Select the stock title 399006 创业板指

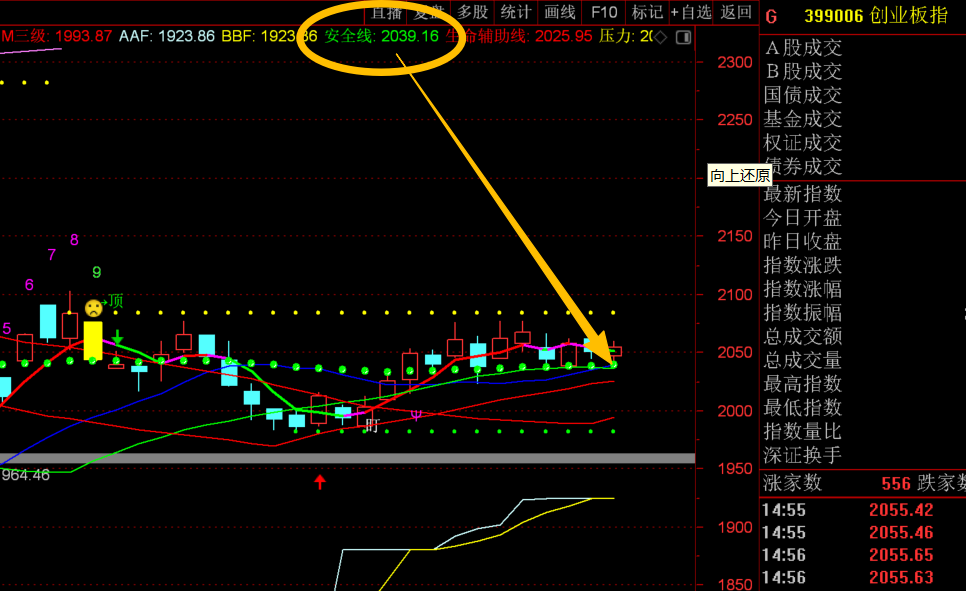pyautogui.click(x=875, y=16)
